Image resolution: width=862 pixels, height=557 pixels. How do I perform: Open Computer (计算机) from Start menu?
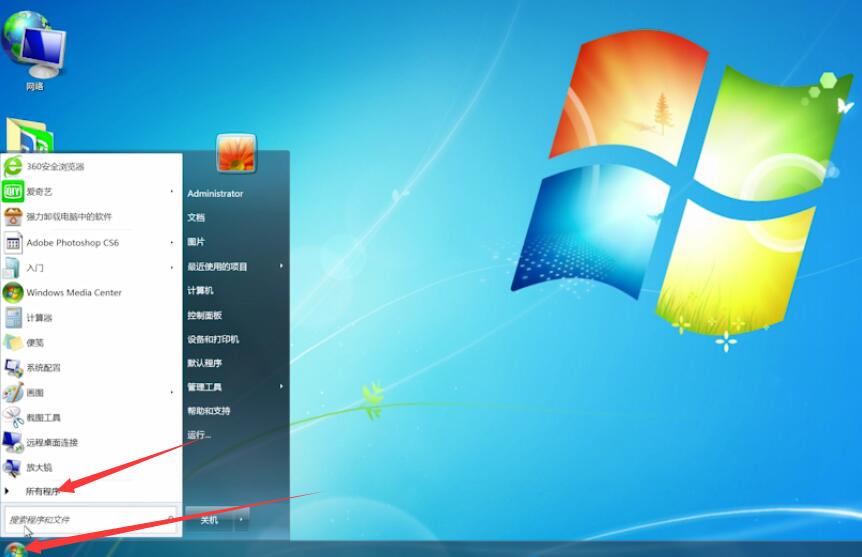pos(200,290)
